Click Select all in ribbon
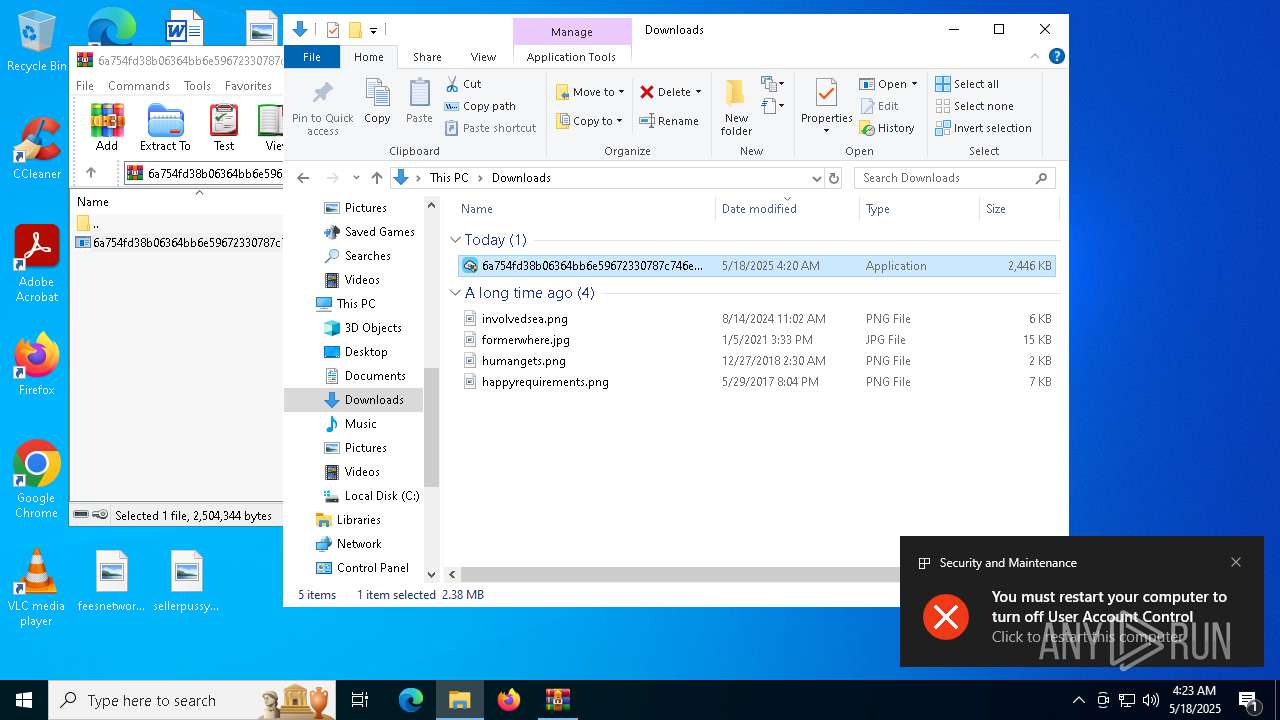Viewport: 1280px width, 720px height. (967, 84)
